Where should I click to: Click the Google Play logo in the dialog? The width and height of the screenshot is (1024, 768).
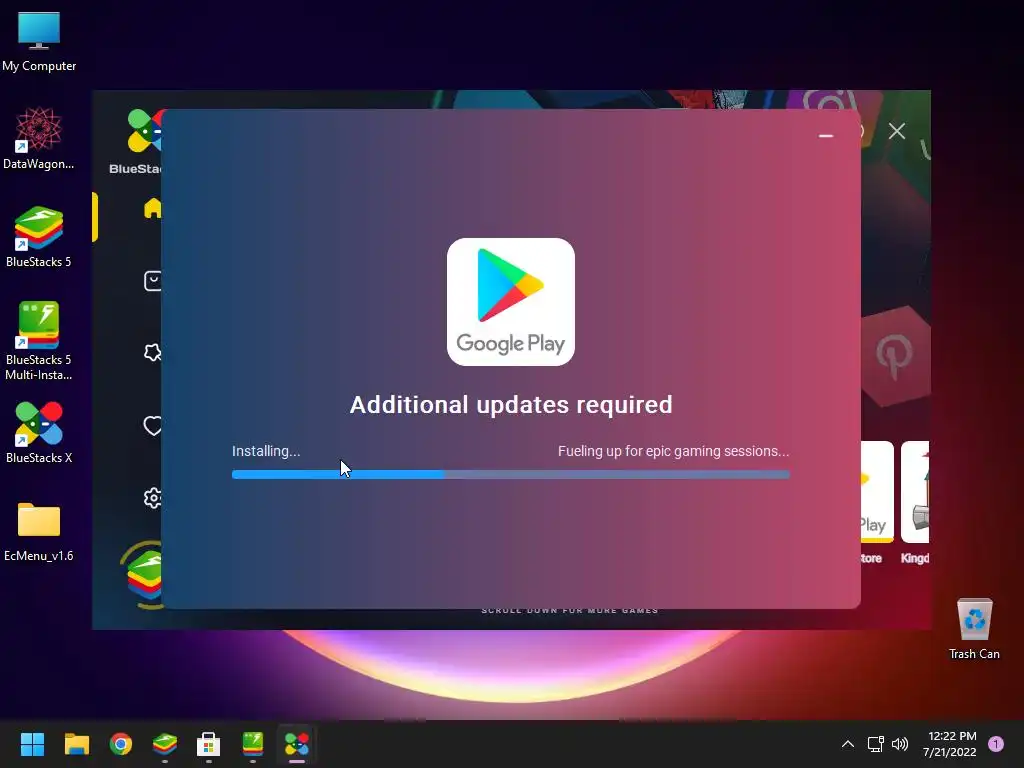point(511,302)
